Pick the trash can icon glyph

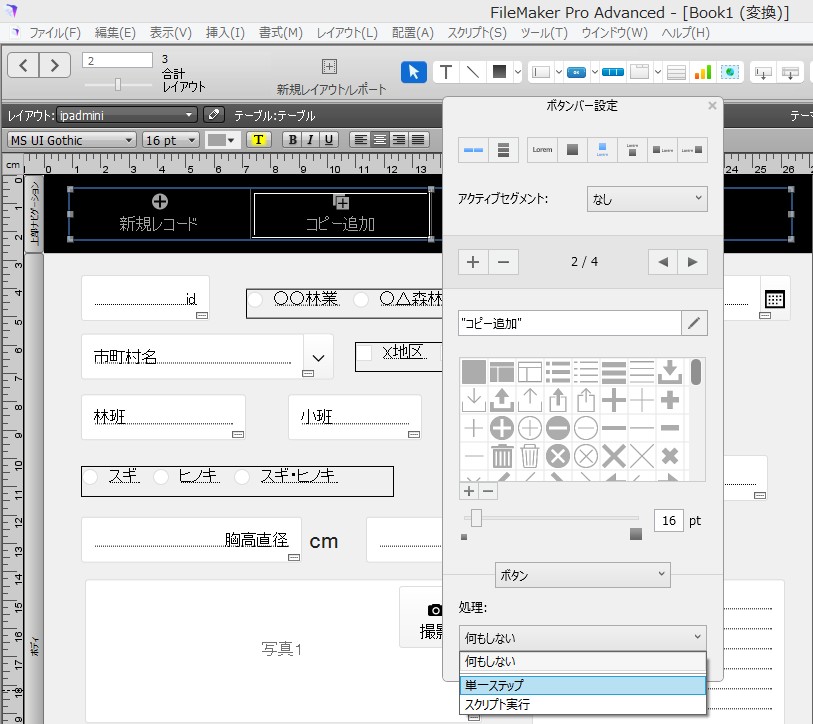pyautogui.click(x=501, y=456)
